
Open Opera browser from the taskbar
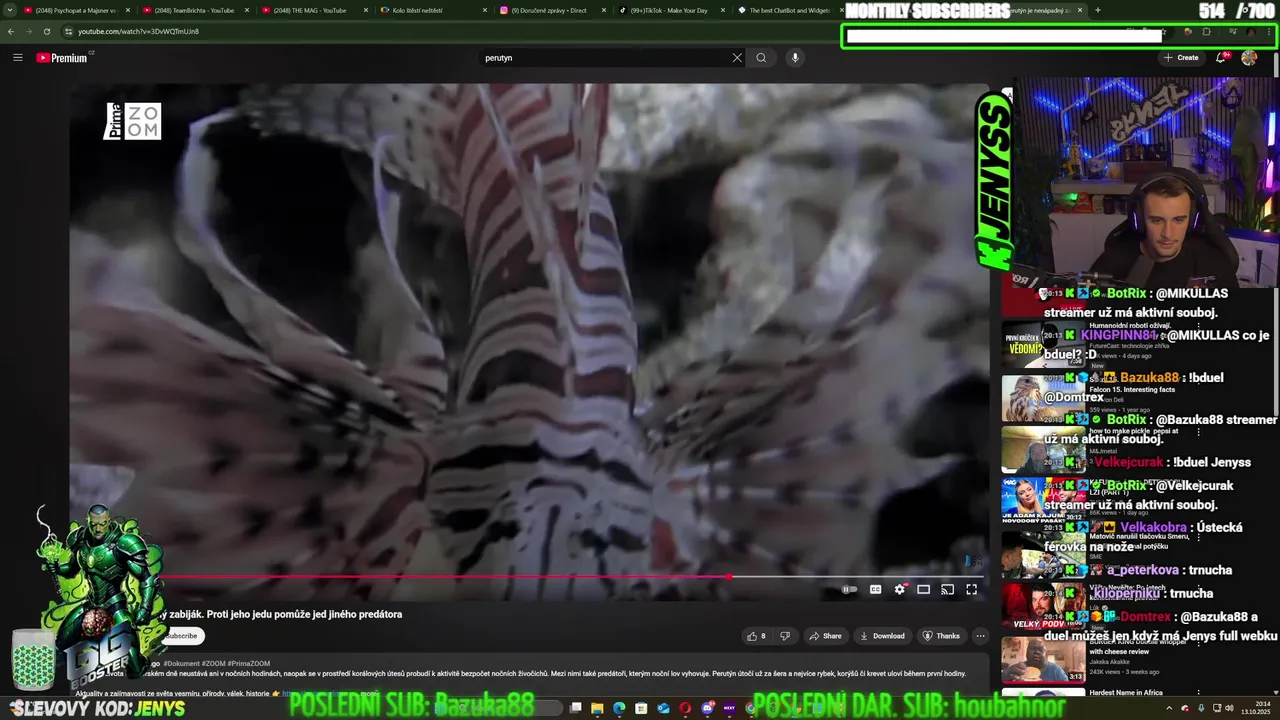685,708
